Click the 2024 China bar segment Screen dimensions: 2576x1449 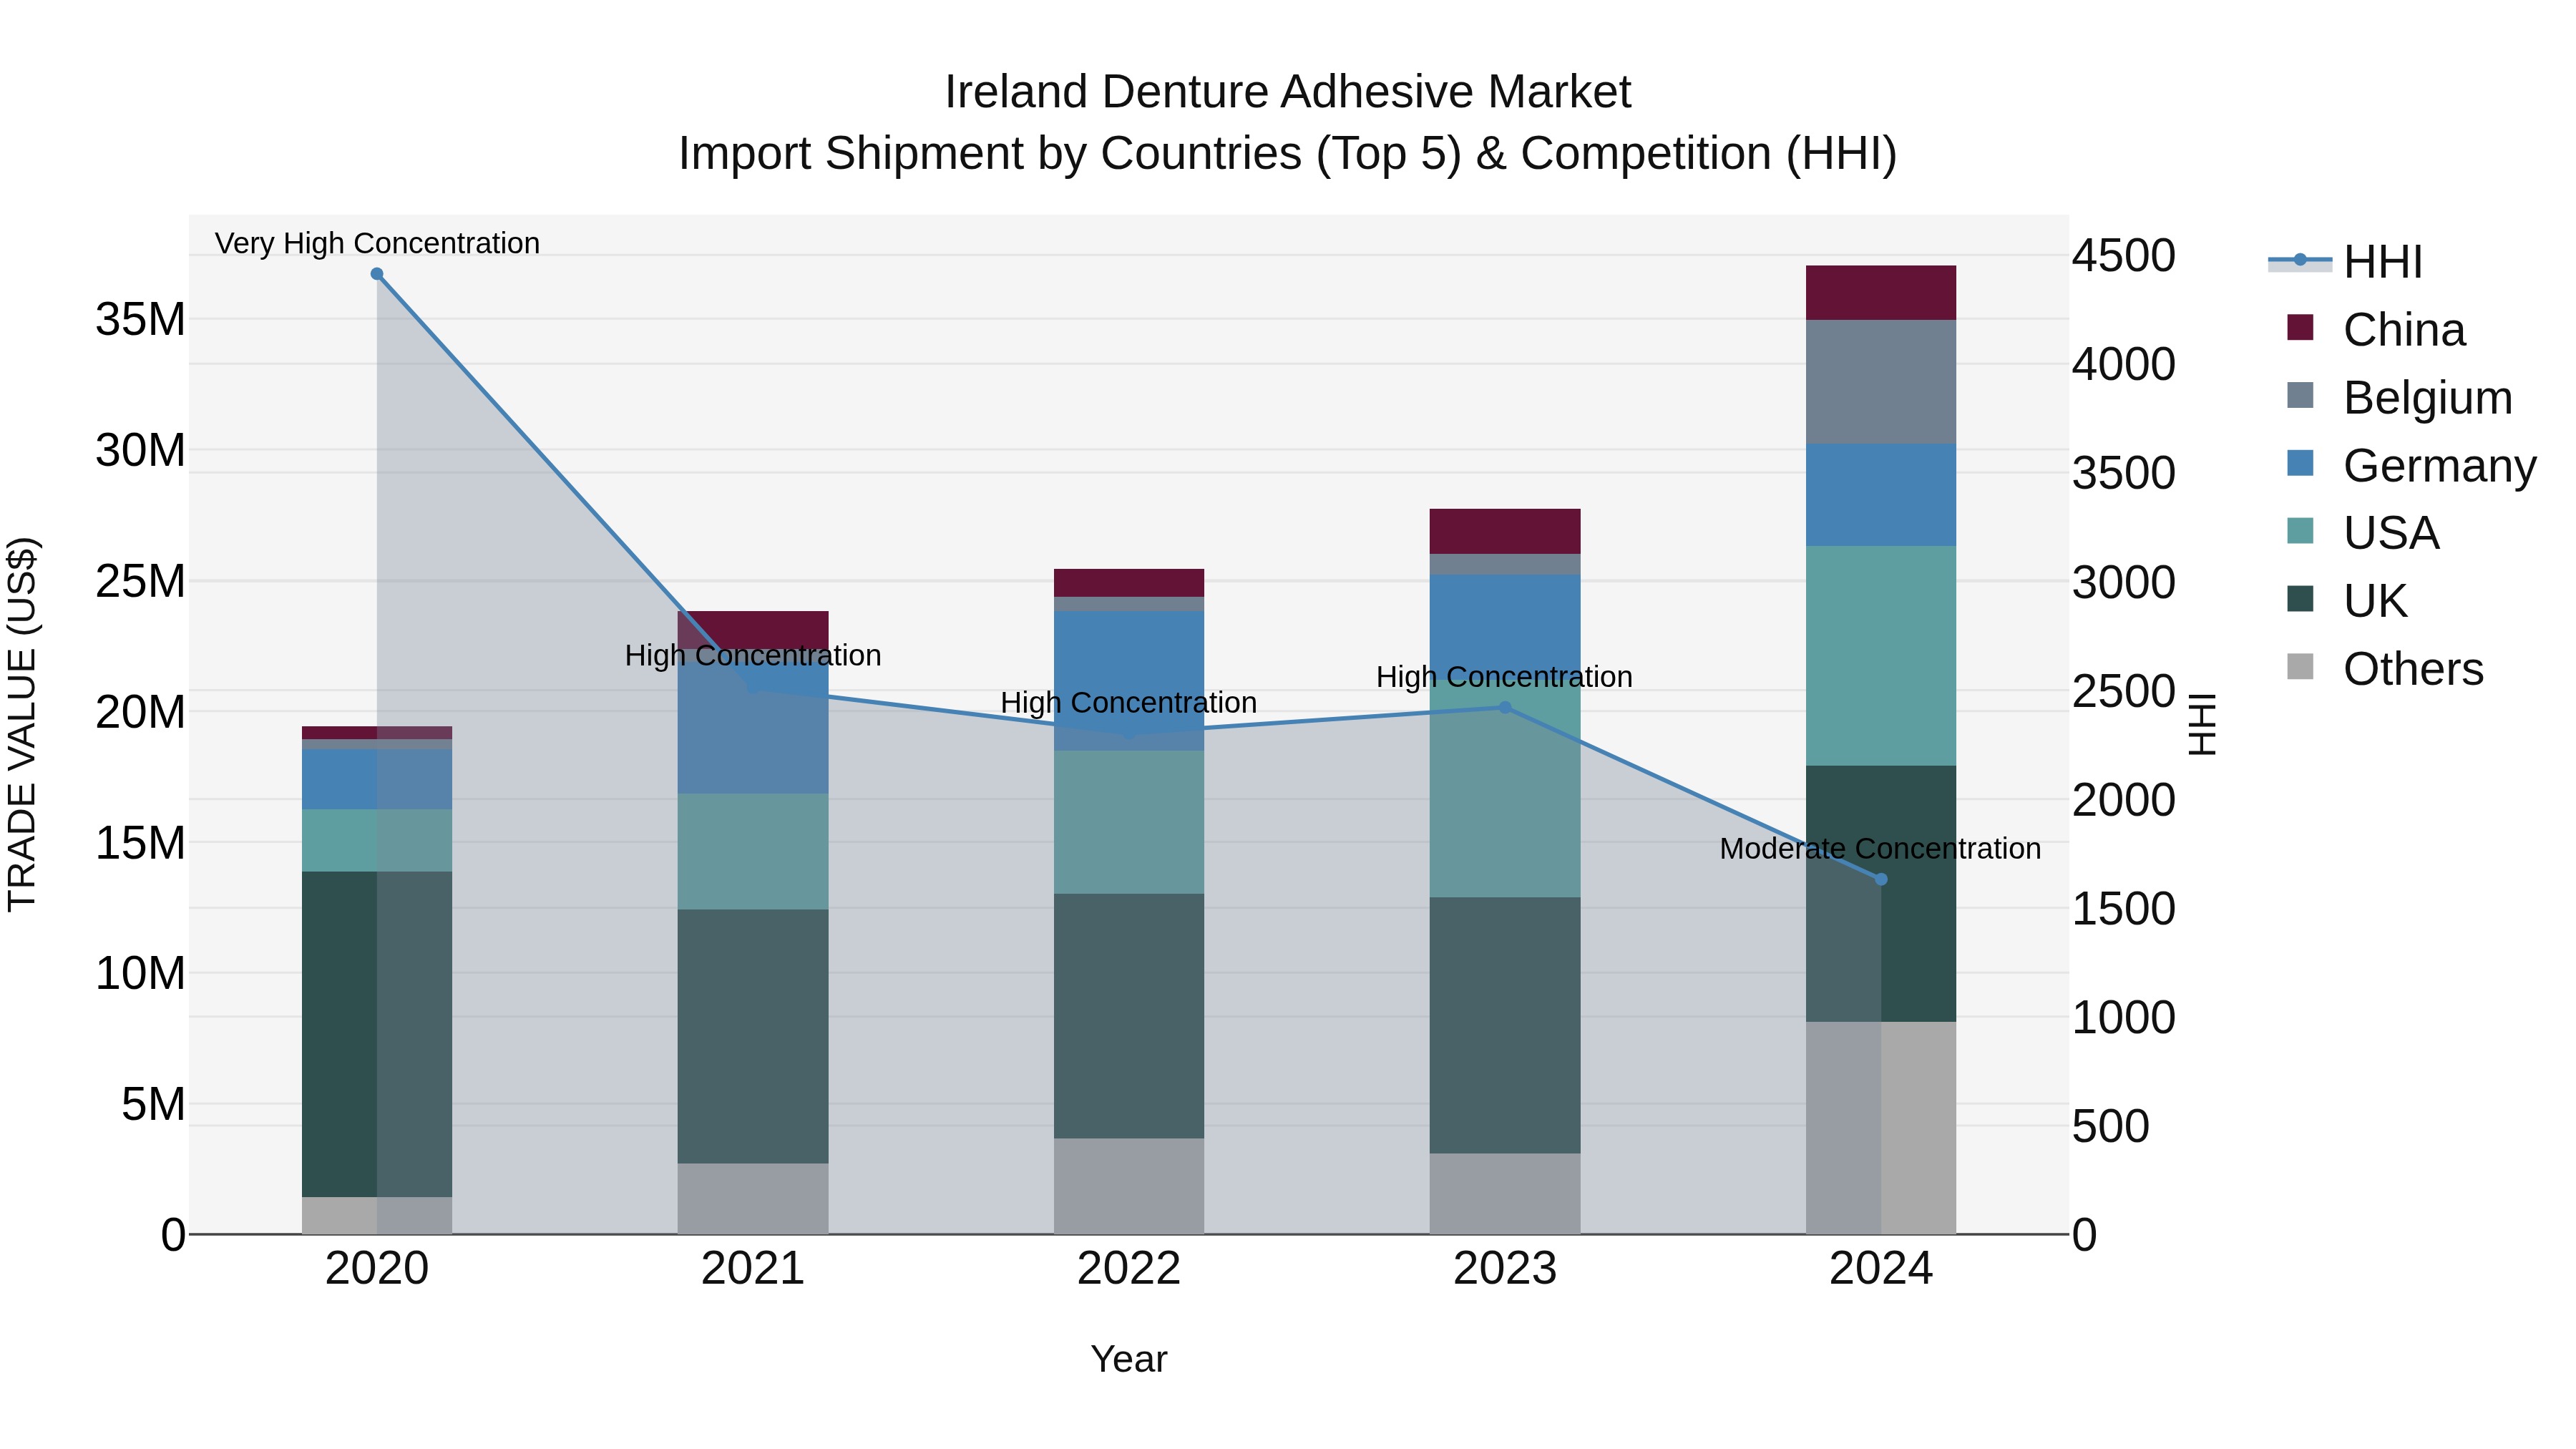(x=1881, y=293)
